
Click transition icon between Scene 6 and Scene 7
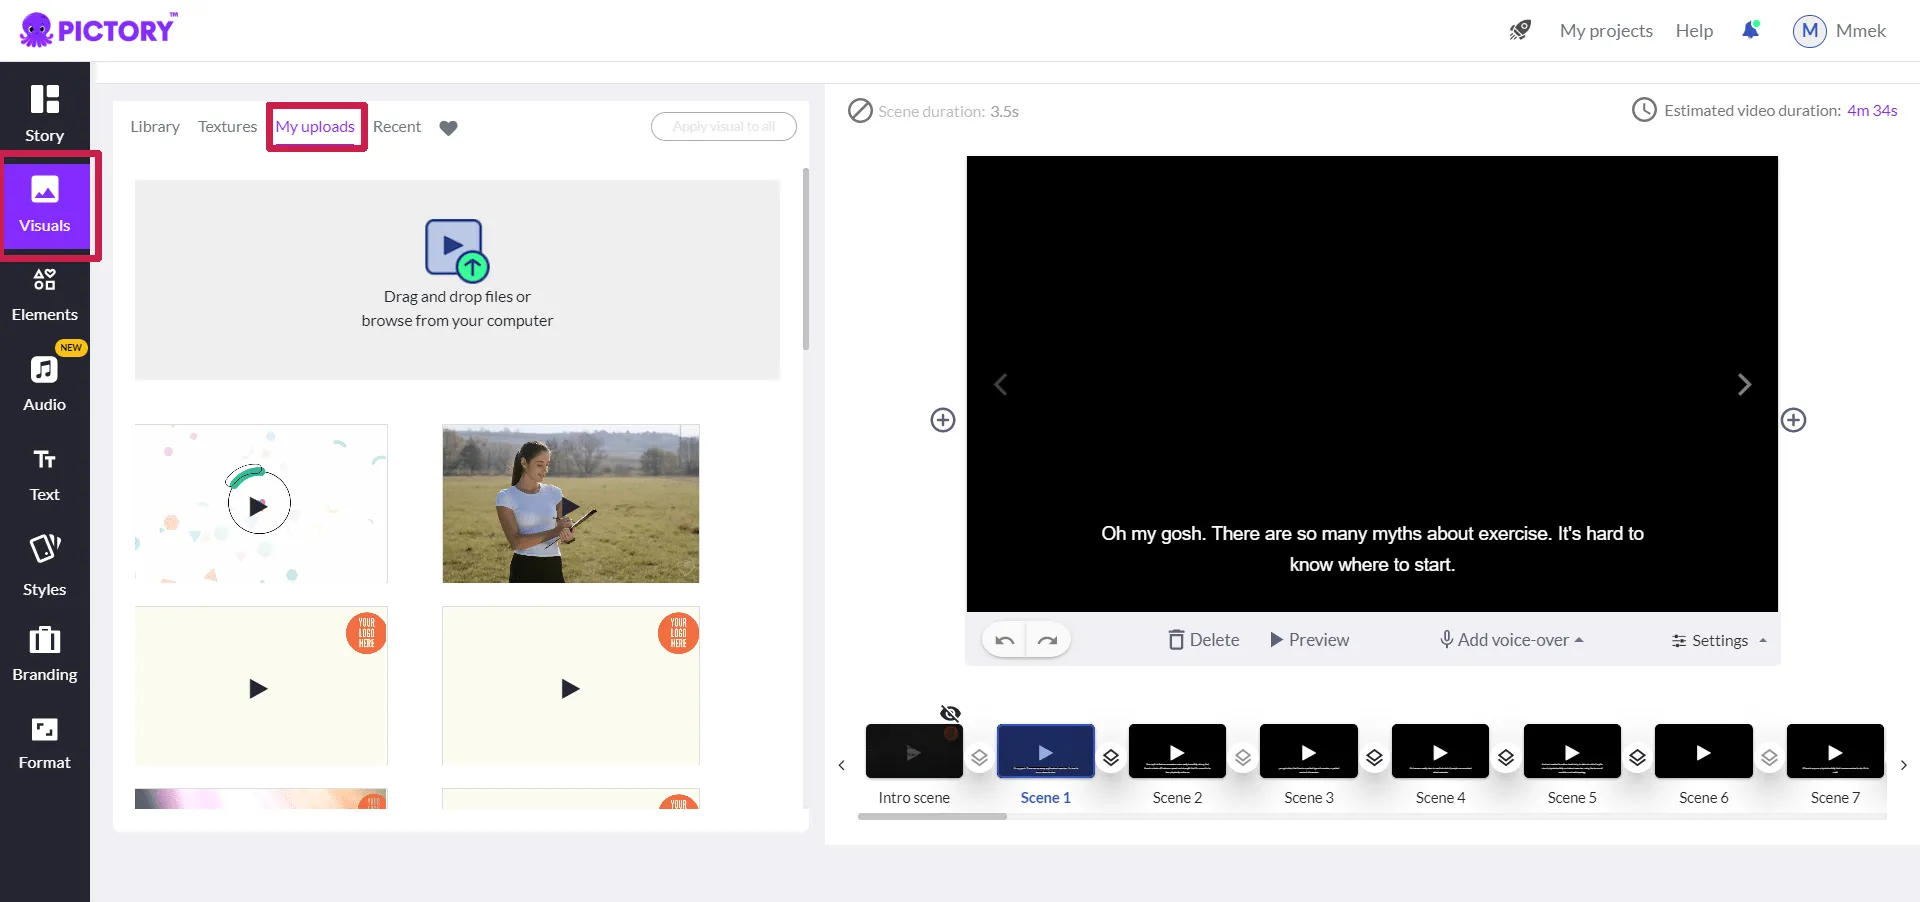click(x=1769, y=758)
